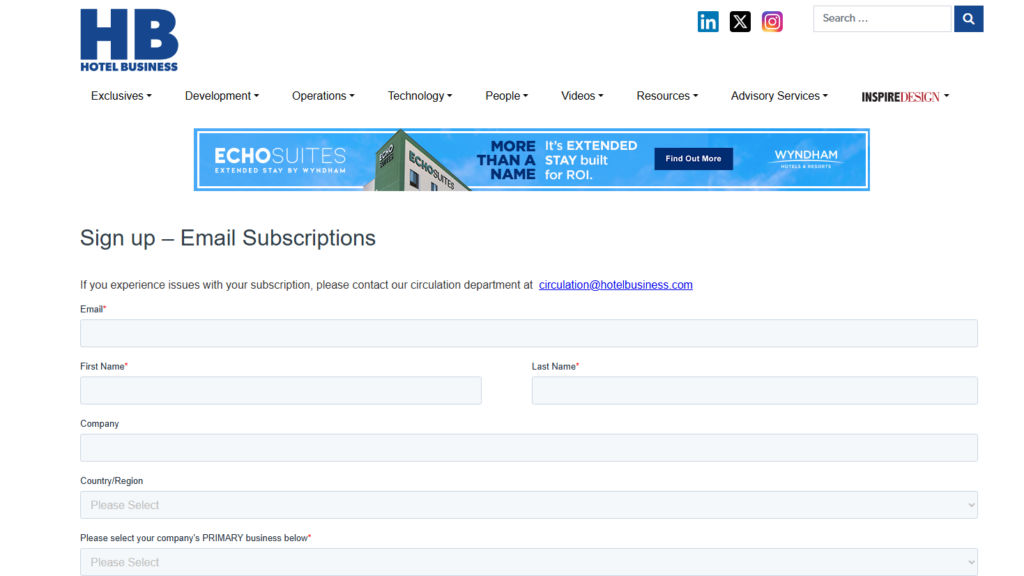Click the 'Company' field label

(x=99, y=424)
